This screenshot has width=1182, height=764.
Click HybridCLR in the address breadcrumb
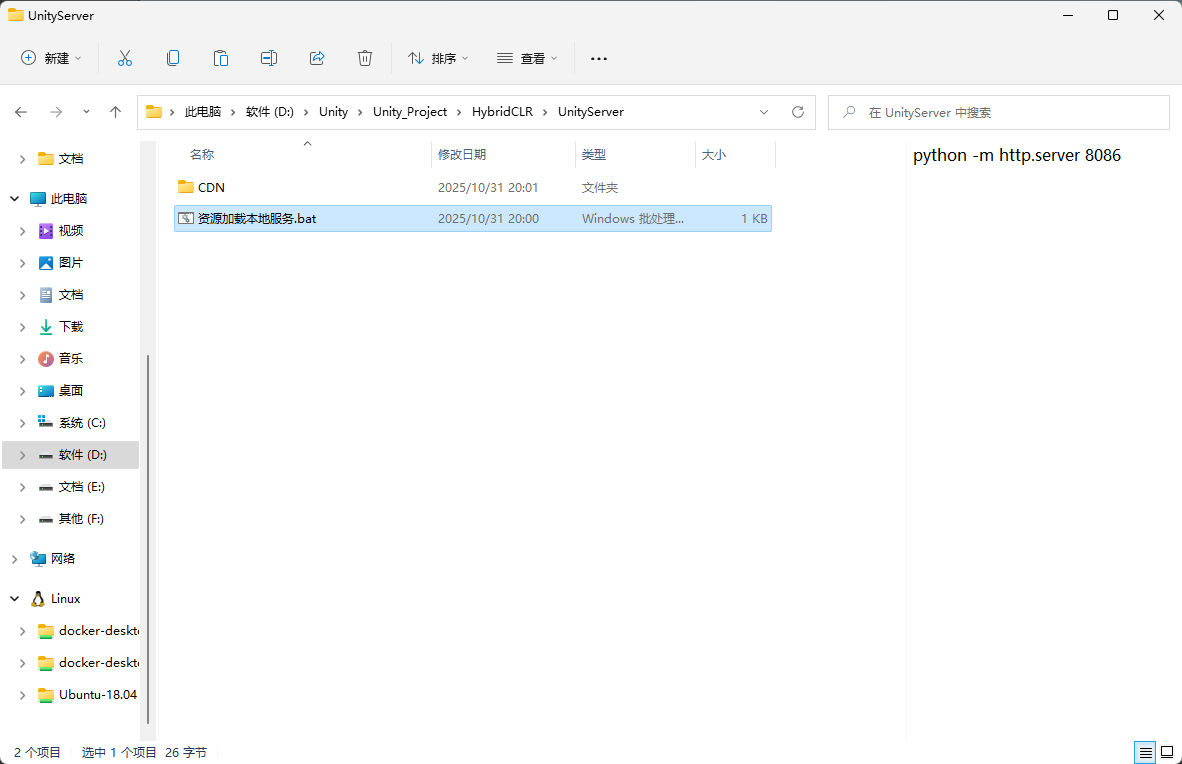tap(502, 112)
